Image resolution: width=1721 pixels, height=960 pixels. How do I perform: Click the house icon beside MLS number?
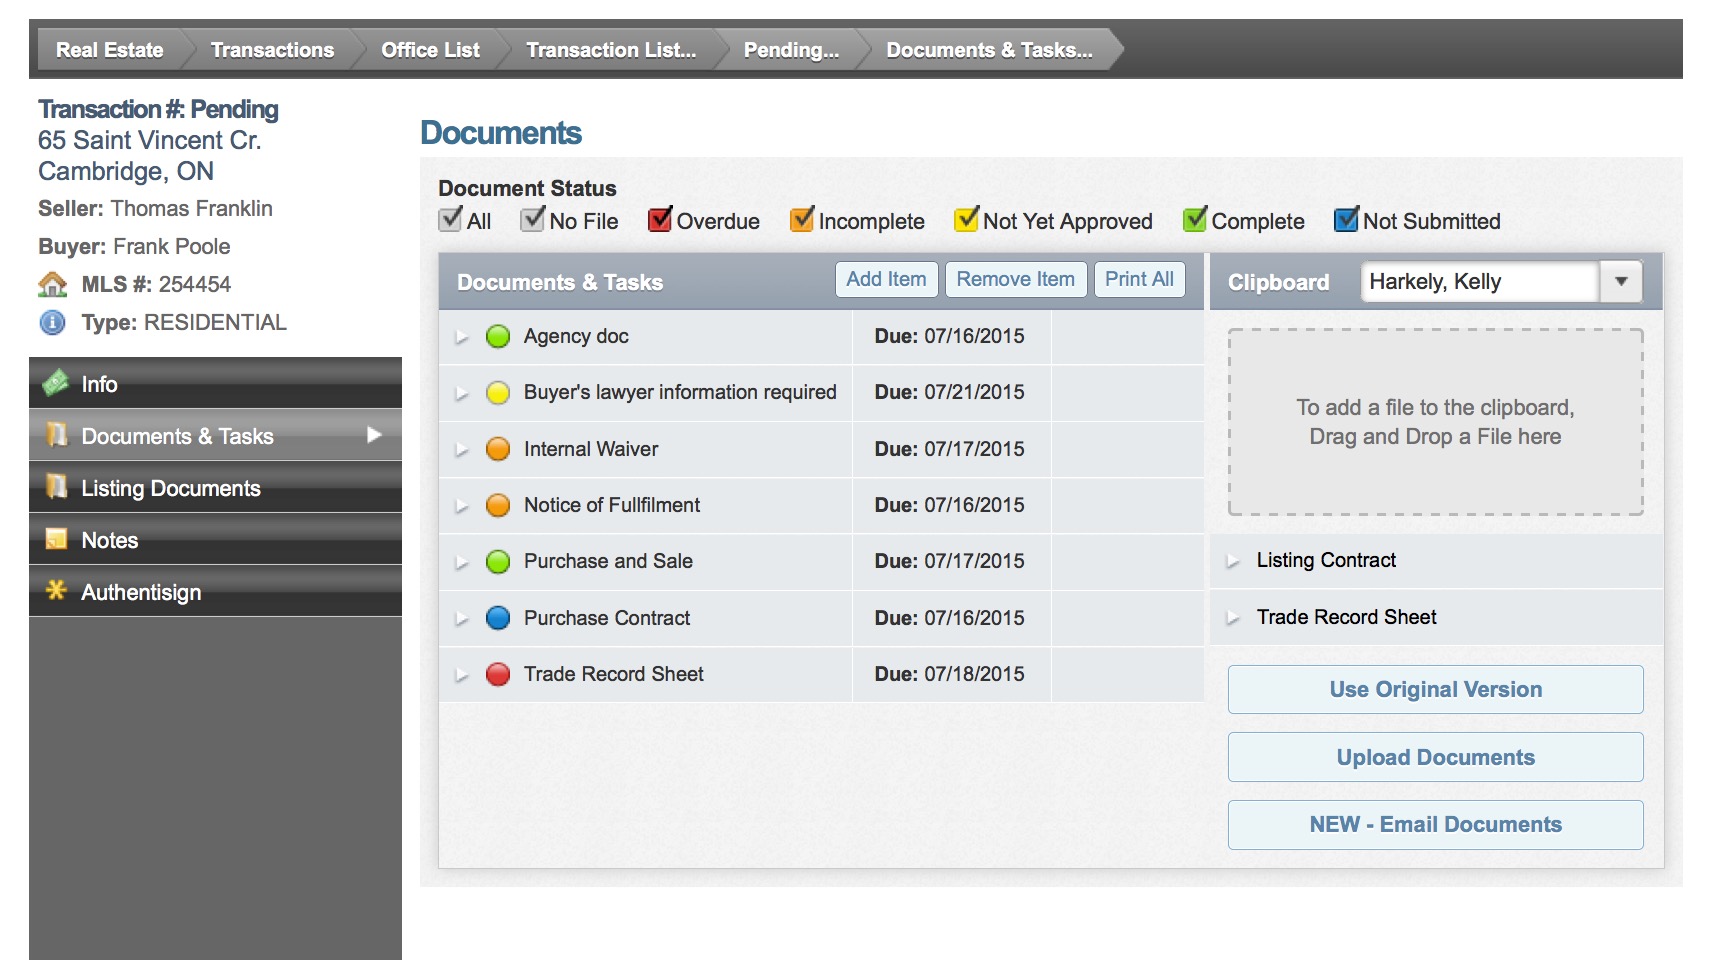pyautogui.click(x=52, y=284)
